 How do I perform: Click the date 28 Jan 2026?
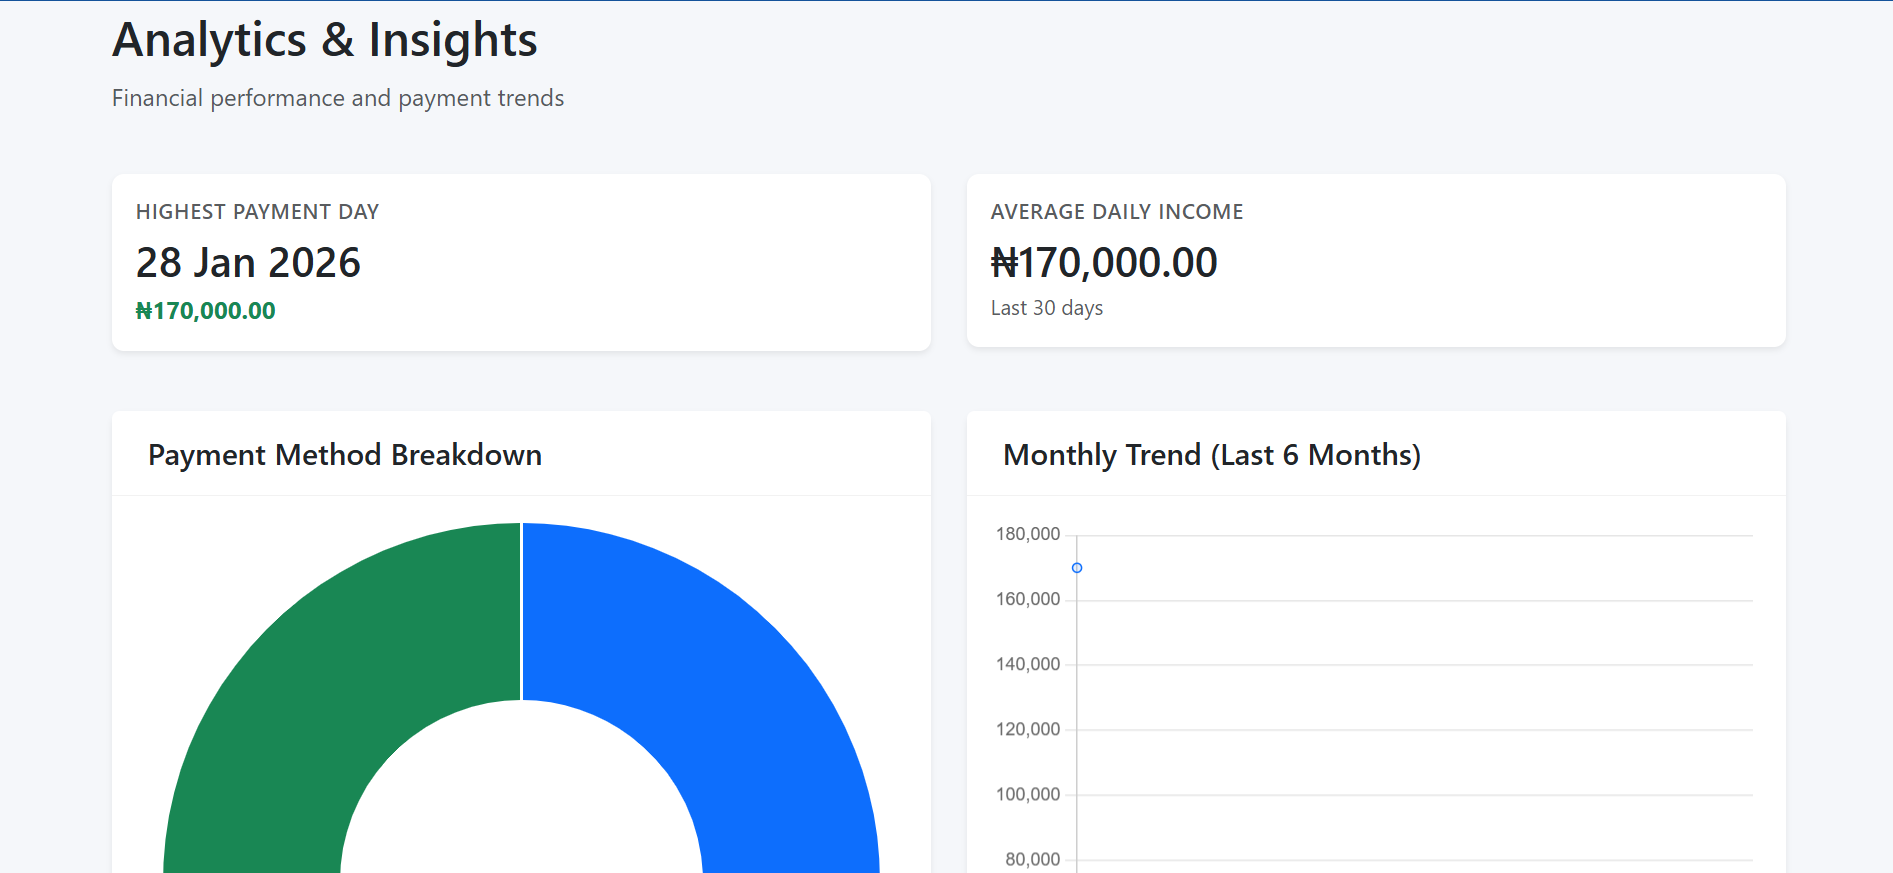[x=248, y=263]
